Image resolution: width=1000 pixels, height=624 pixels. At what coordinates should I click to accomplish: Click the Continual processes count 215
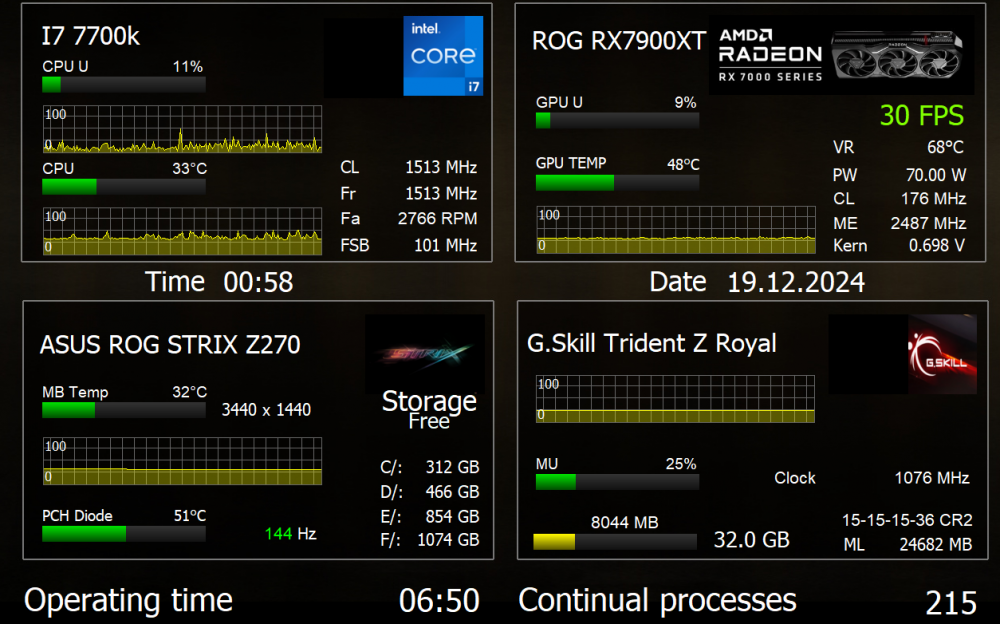coord(950,602)
